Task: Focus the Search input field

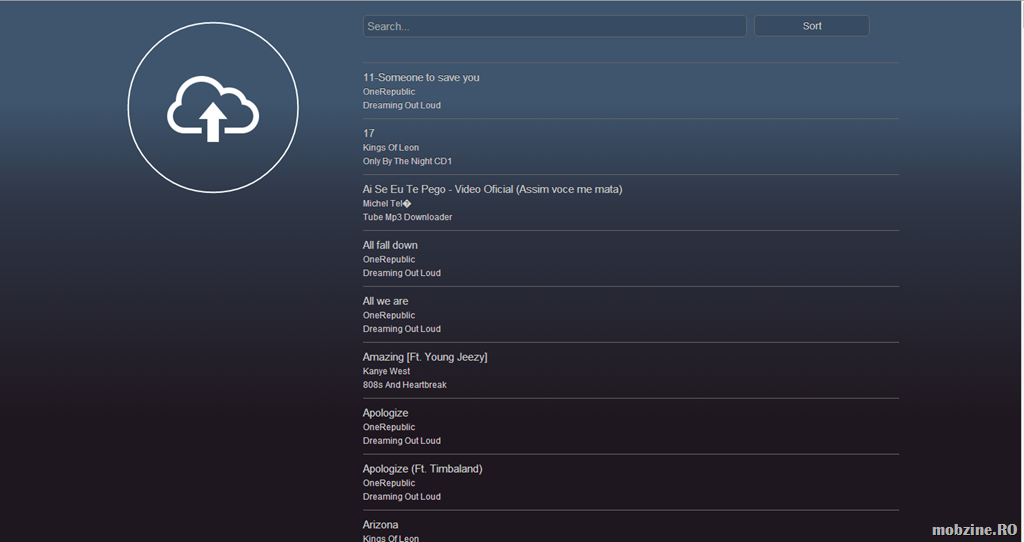Action: [554, 26]
